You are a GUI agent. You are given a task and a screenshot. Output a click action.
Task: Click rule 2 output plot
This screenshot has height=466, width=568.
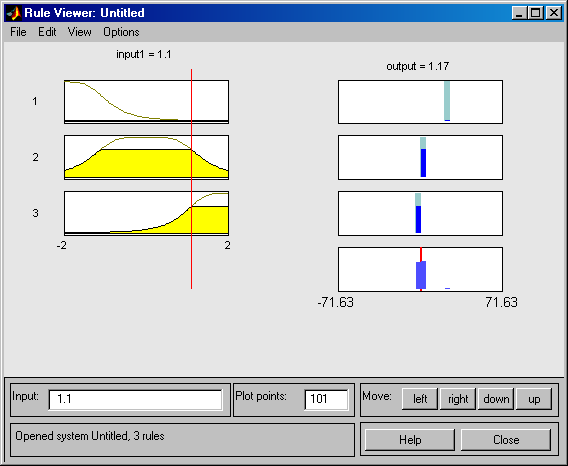point(421,157)
